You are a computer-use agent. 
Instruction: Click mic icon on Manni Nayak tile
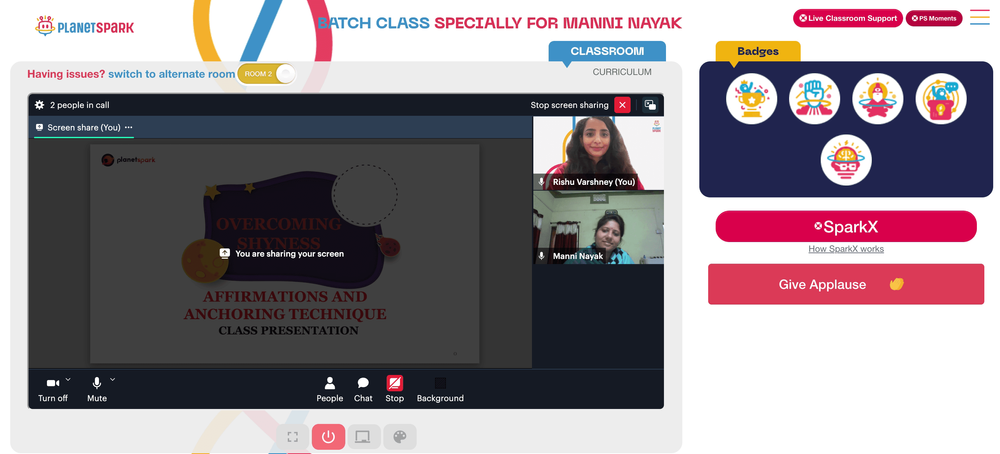pyautogui.click(x=541, y=256)
